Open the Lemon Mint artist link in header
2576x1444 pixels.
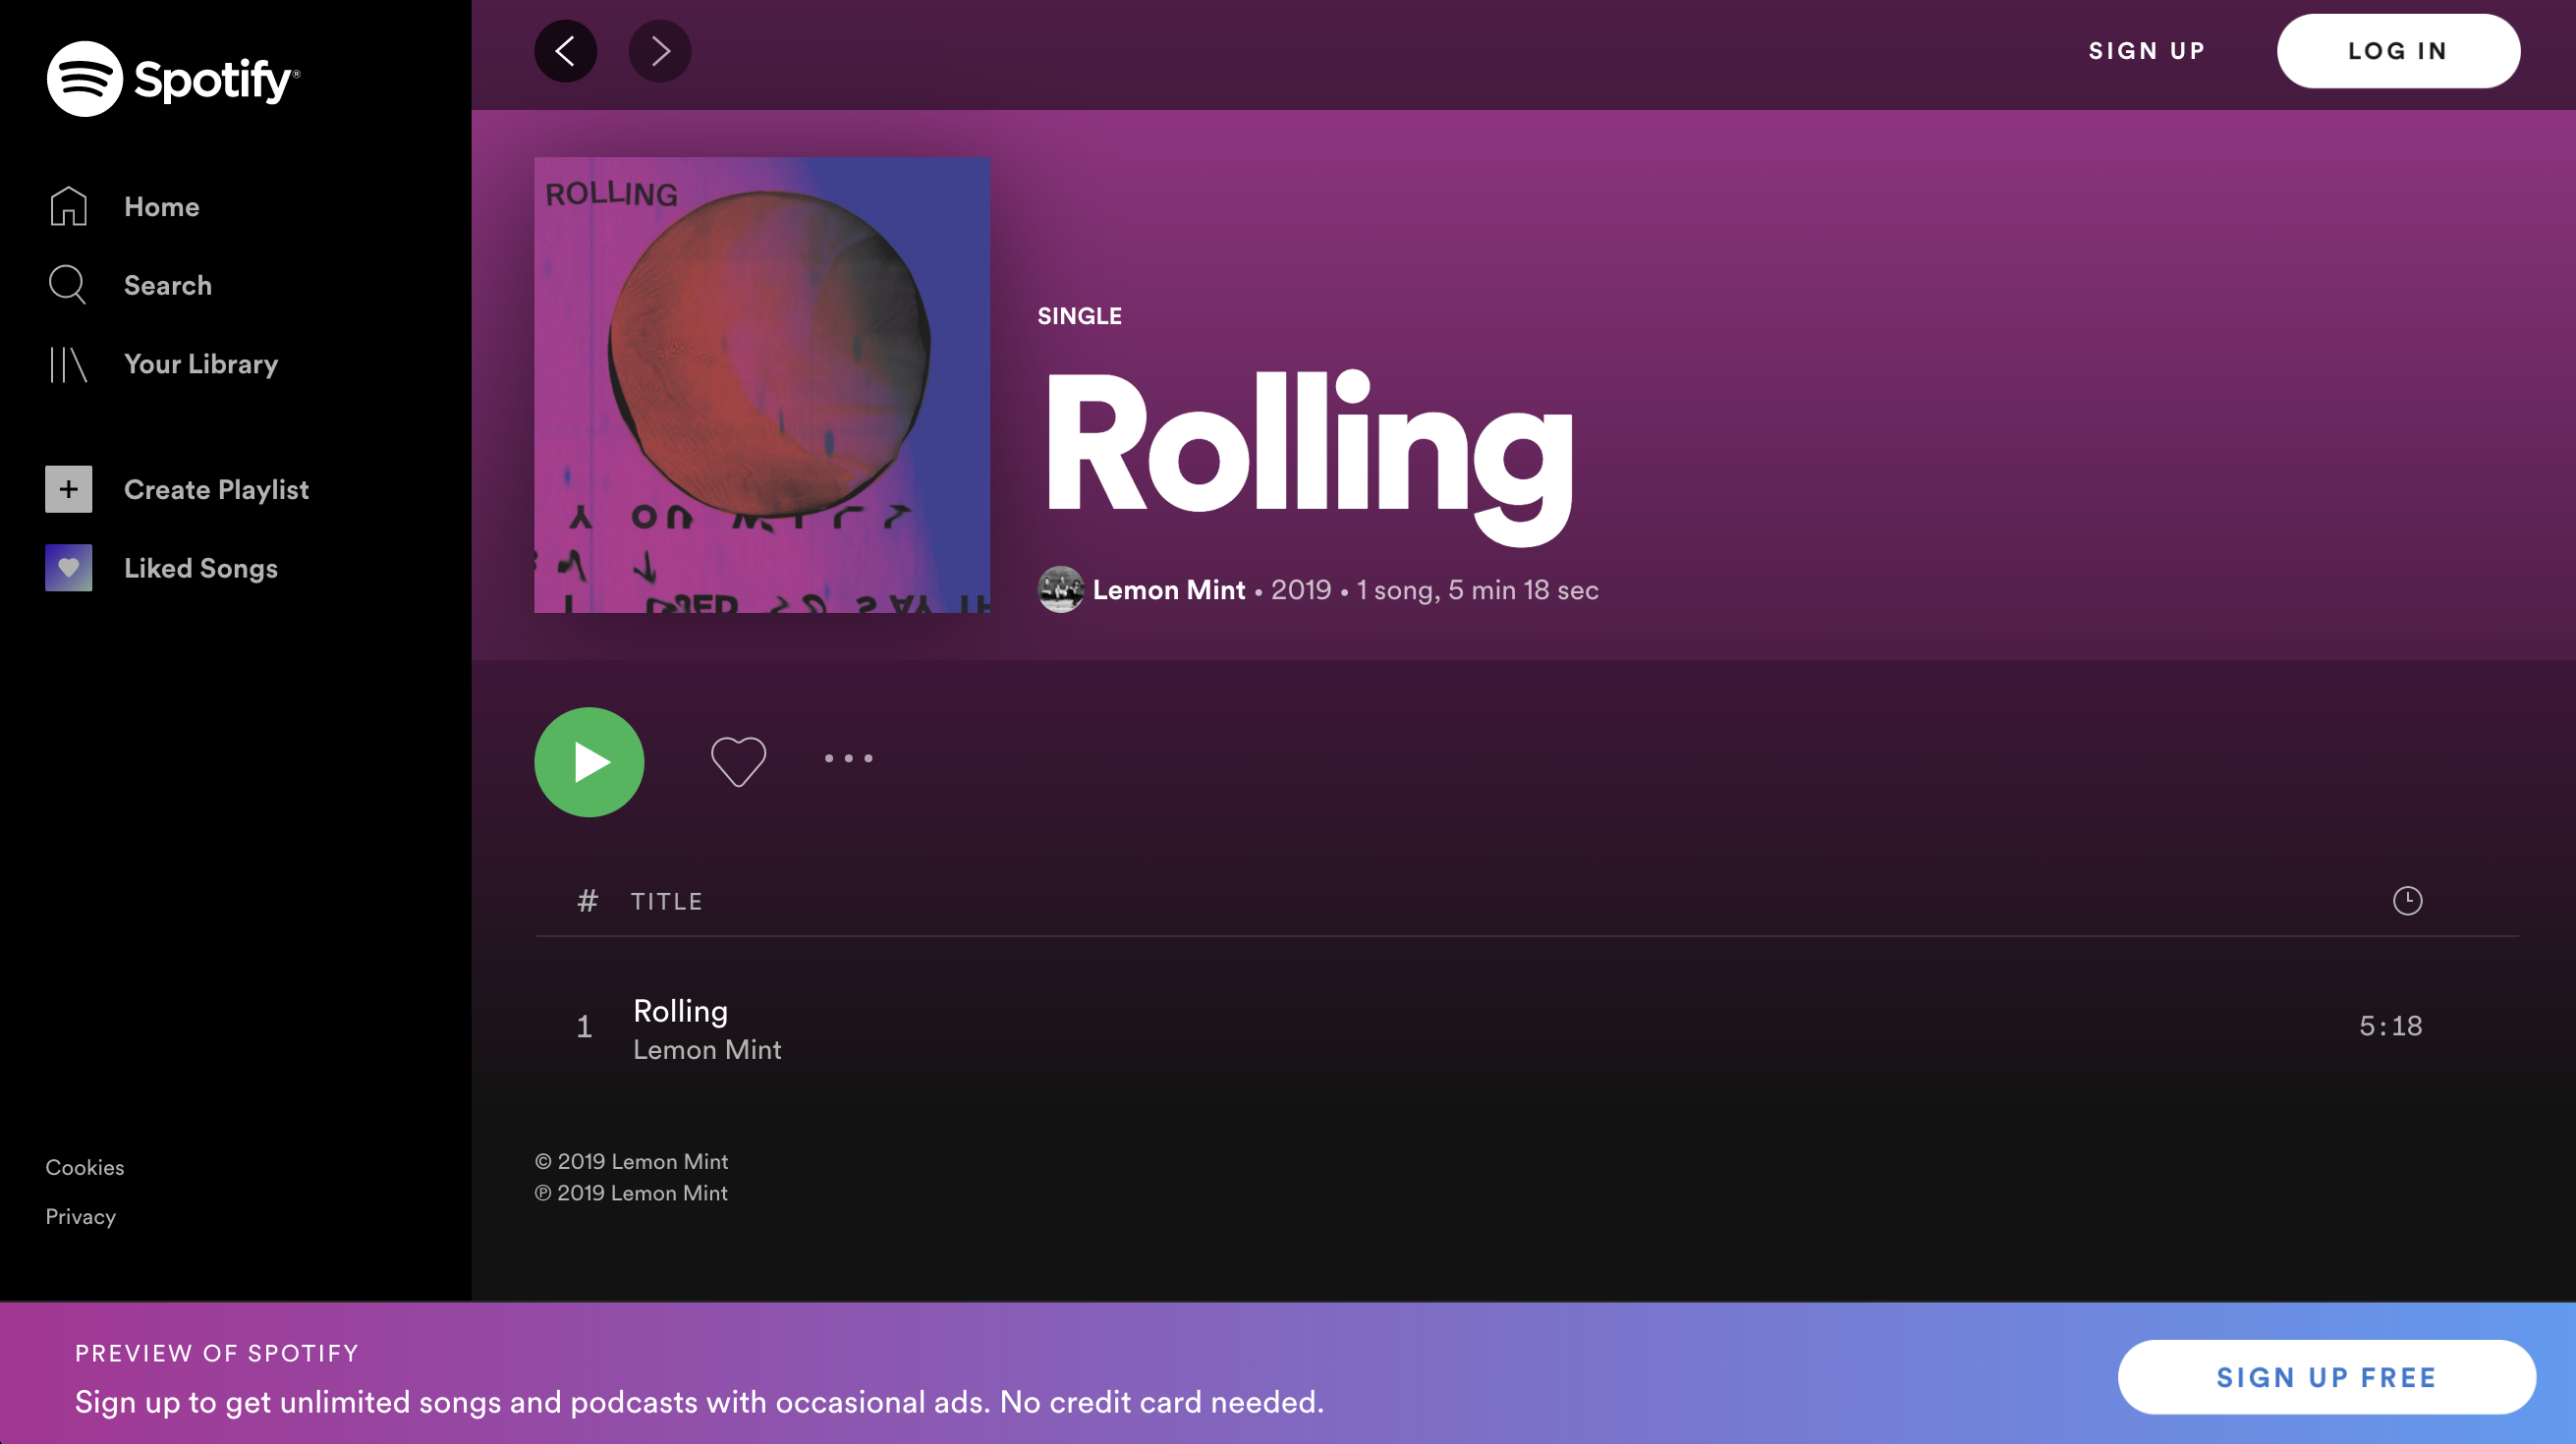point(1169,590)
